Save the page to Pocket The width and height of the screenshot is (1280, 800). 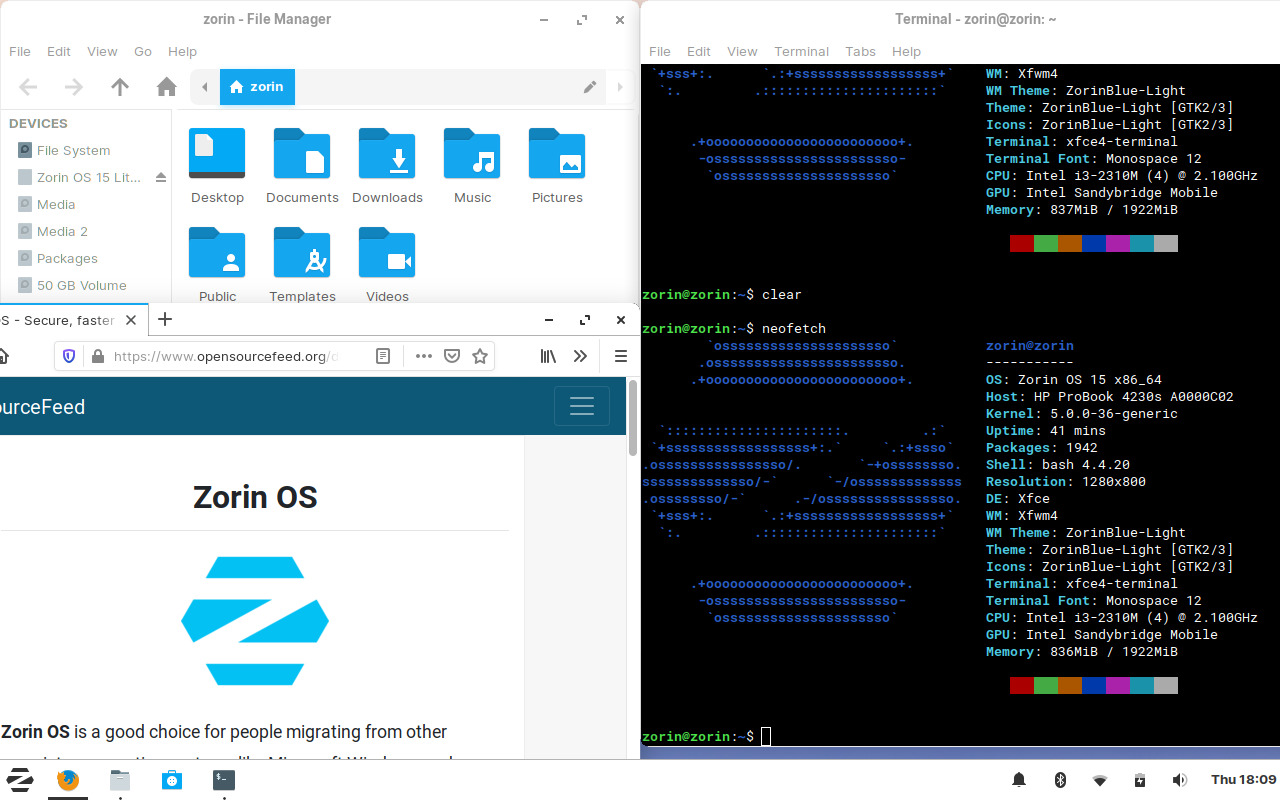pos(452,355)
